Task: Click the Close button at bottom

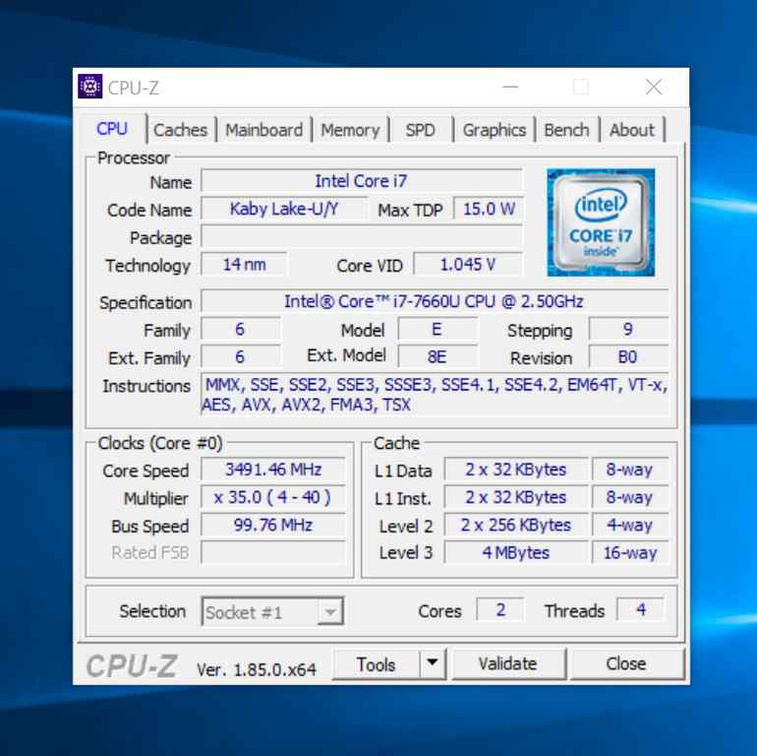Action: tap(626, 664)
